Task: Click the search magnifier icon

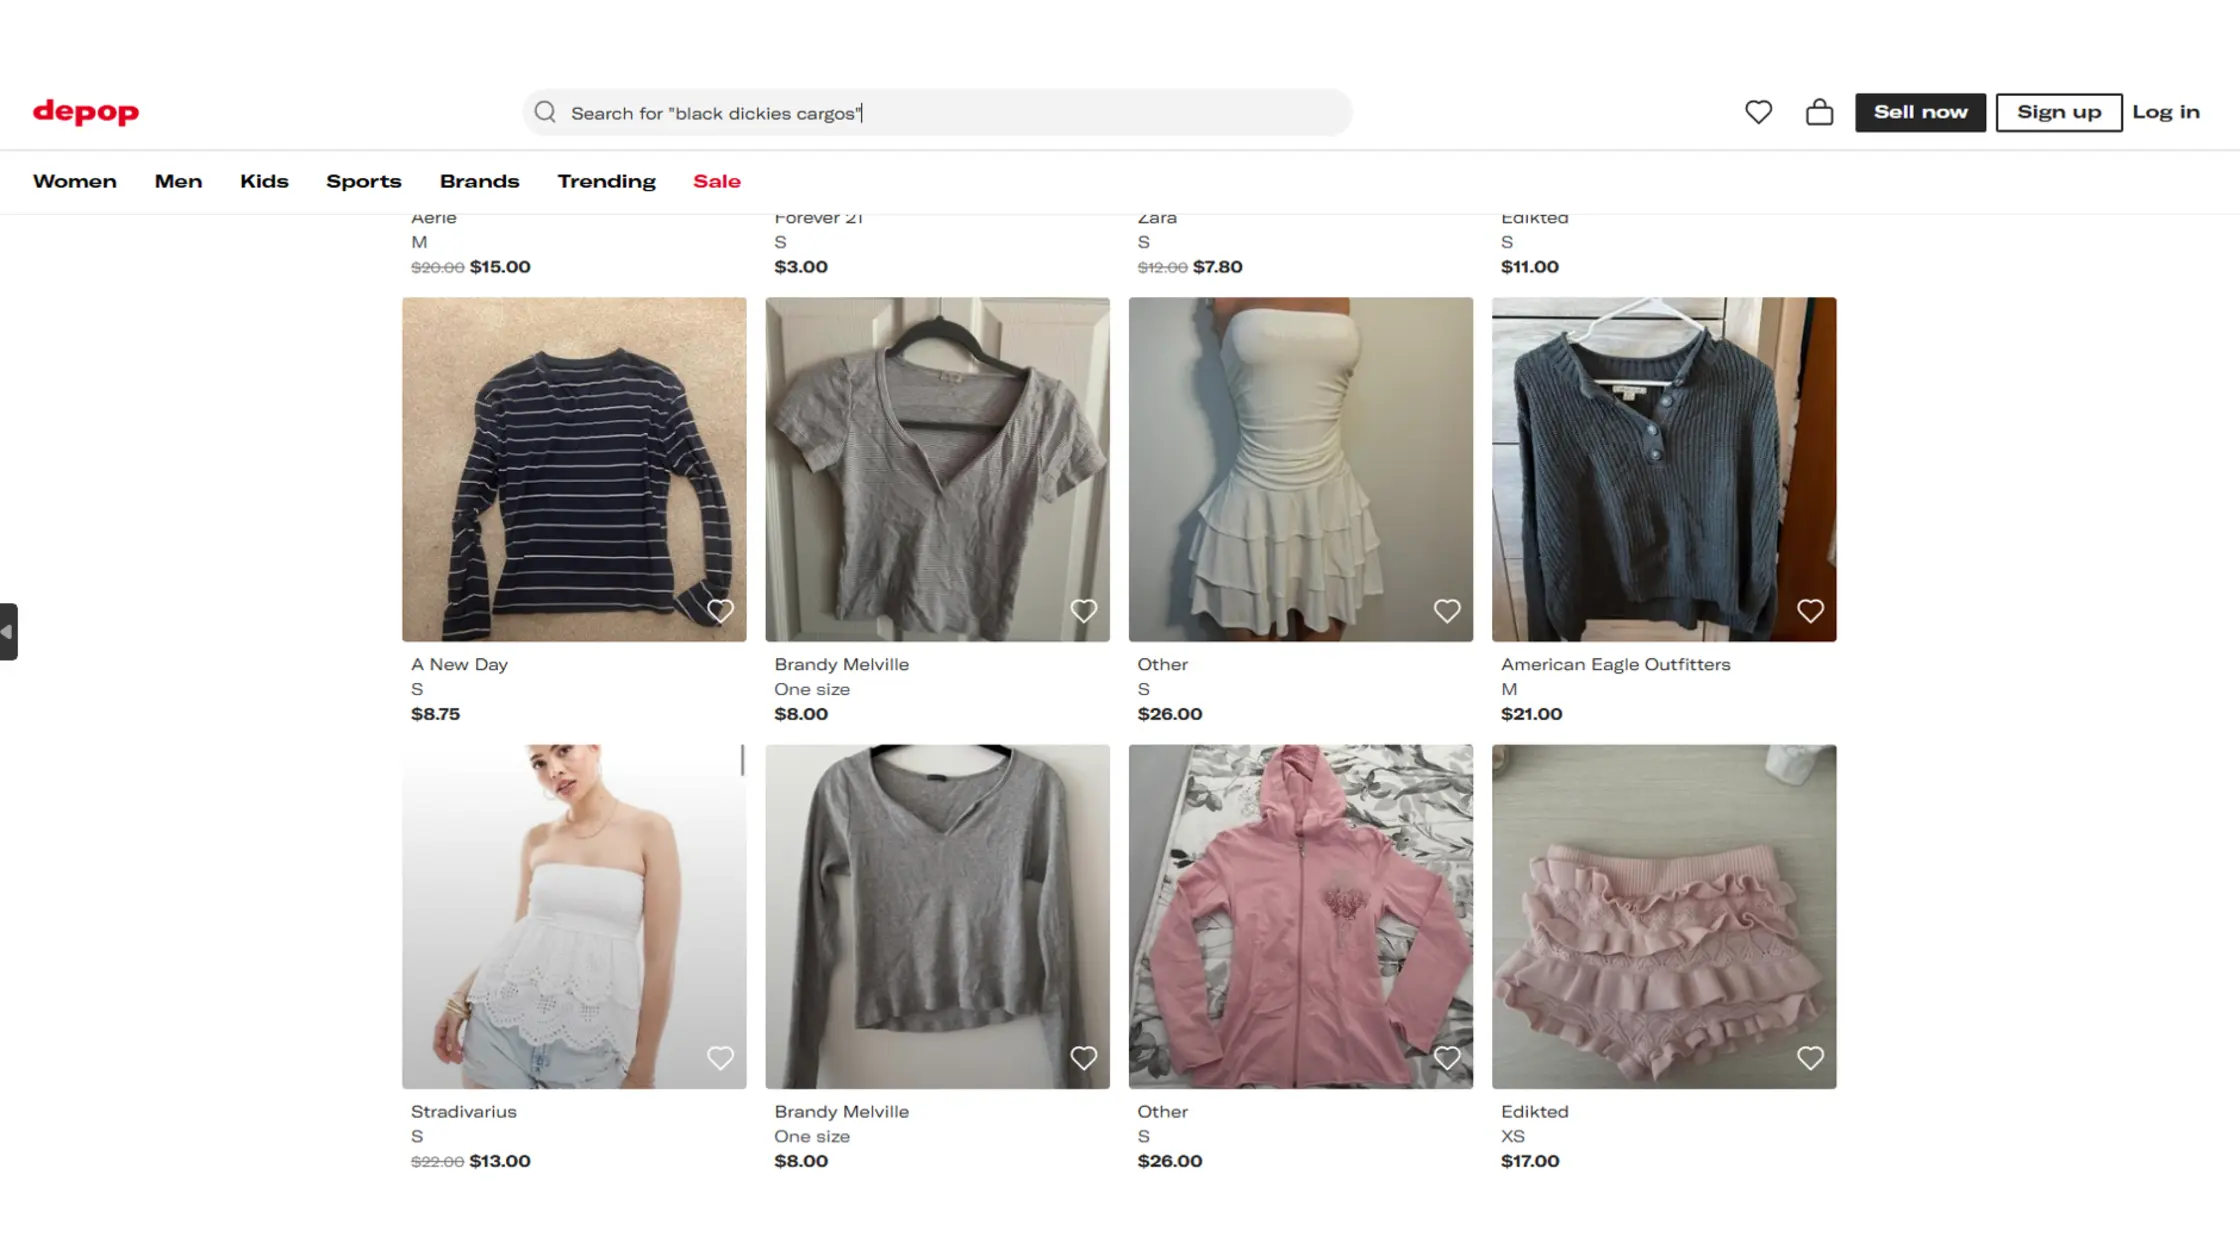Action: (x=545, y=111)
